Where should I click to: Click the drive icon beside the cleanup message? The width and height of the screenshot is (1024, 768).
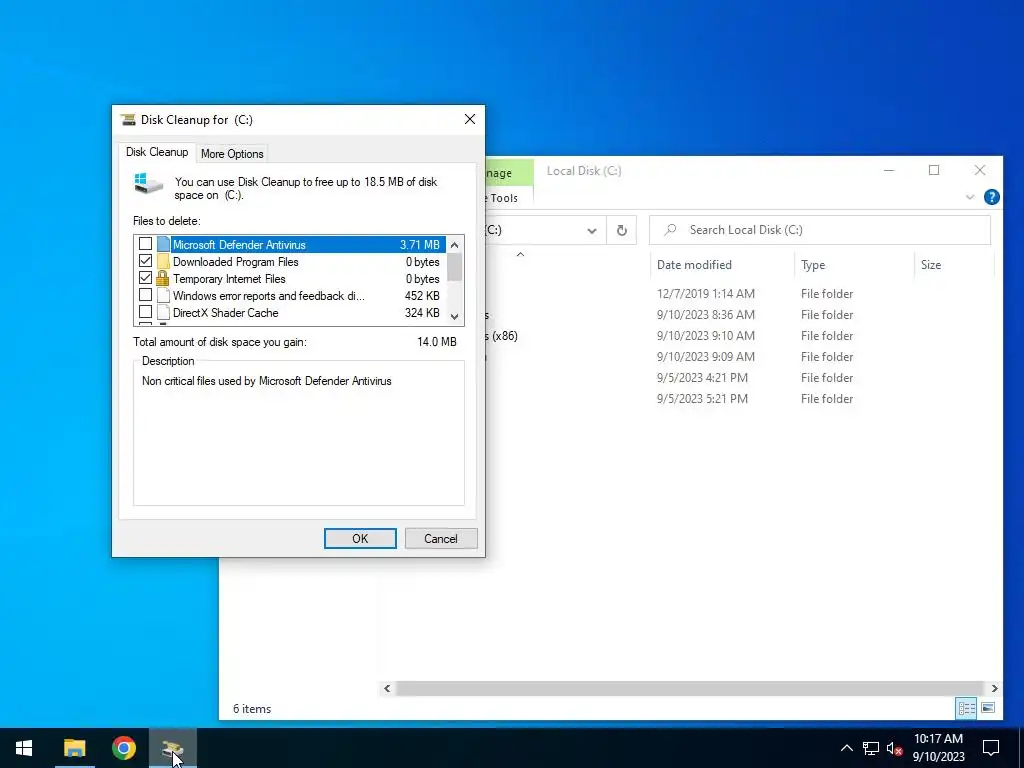point(148,184)
